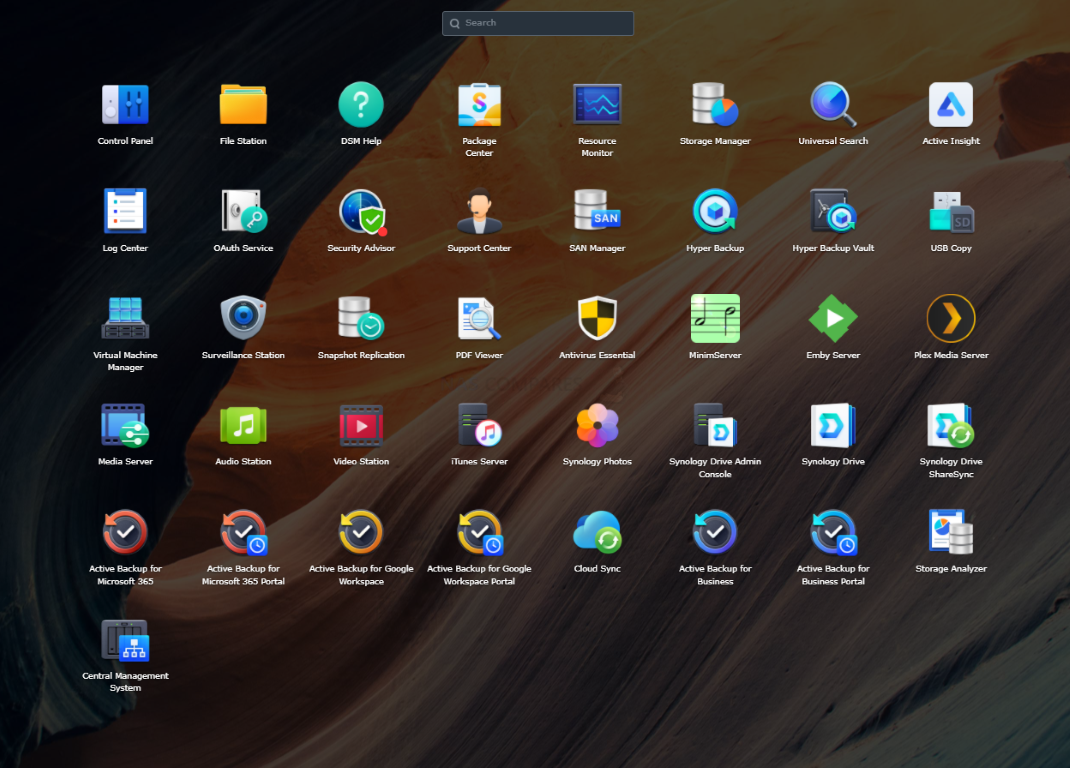Open Plex Media Server
Screen dimensions: 1070x768
point(951,318)
